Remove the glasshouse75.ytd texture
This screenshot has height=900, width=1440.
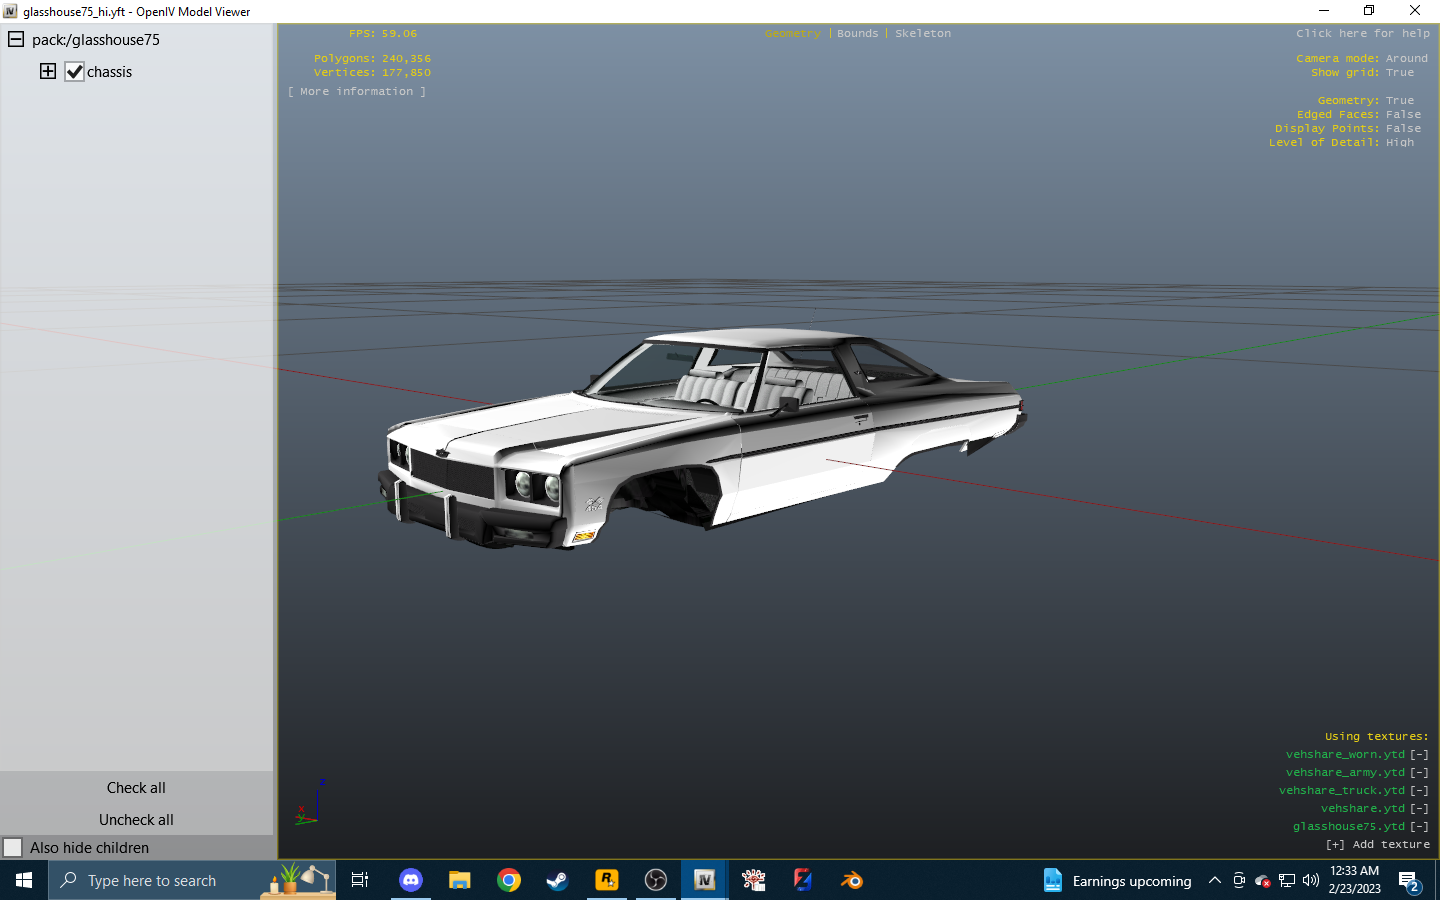[x=1419, y=826]
